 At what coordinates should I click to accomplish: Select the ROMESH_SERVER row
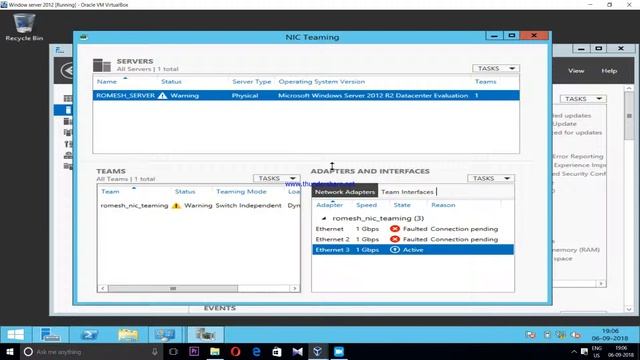pos(306,96)
